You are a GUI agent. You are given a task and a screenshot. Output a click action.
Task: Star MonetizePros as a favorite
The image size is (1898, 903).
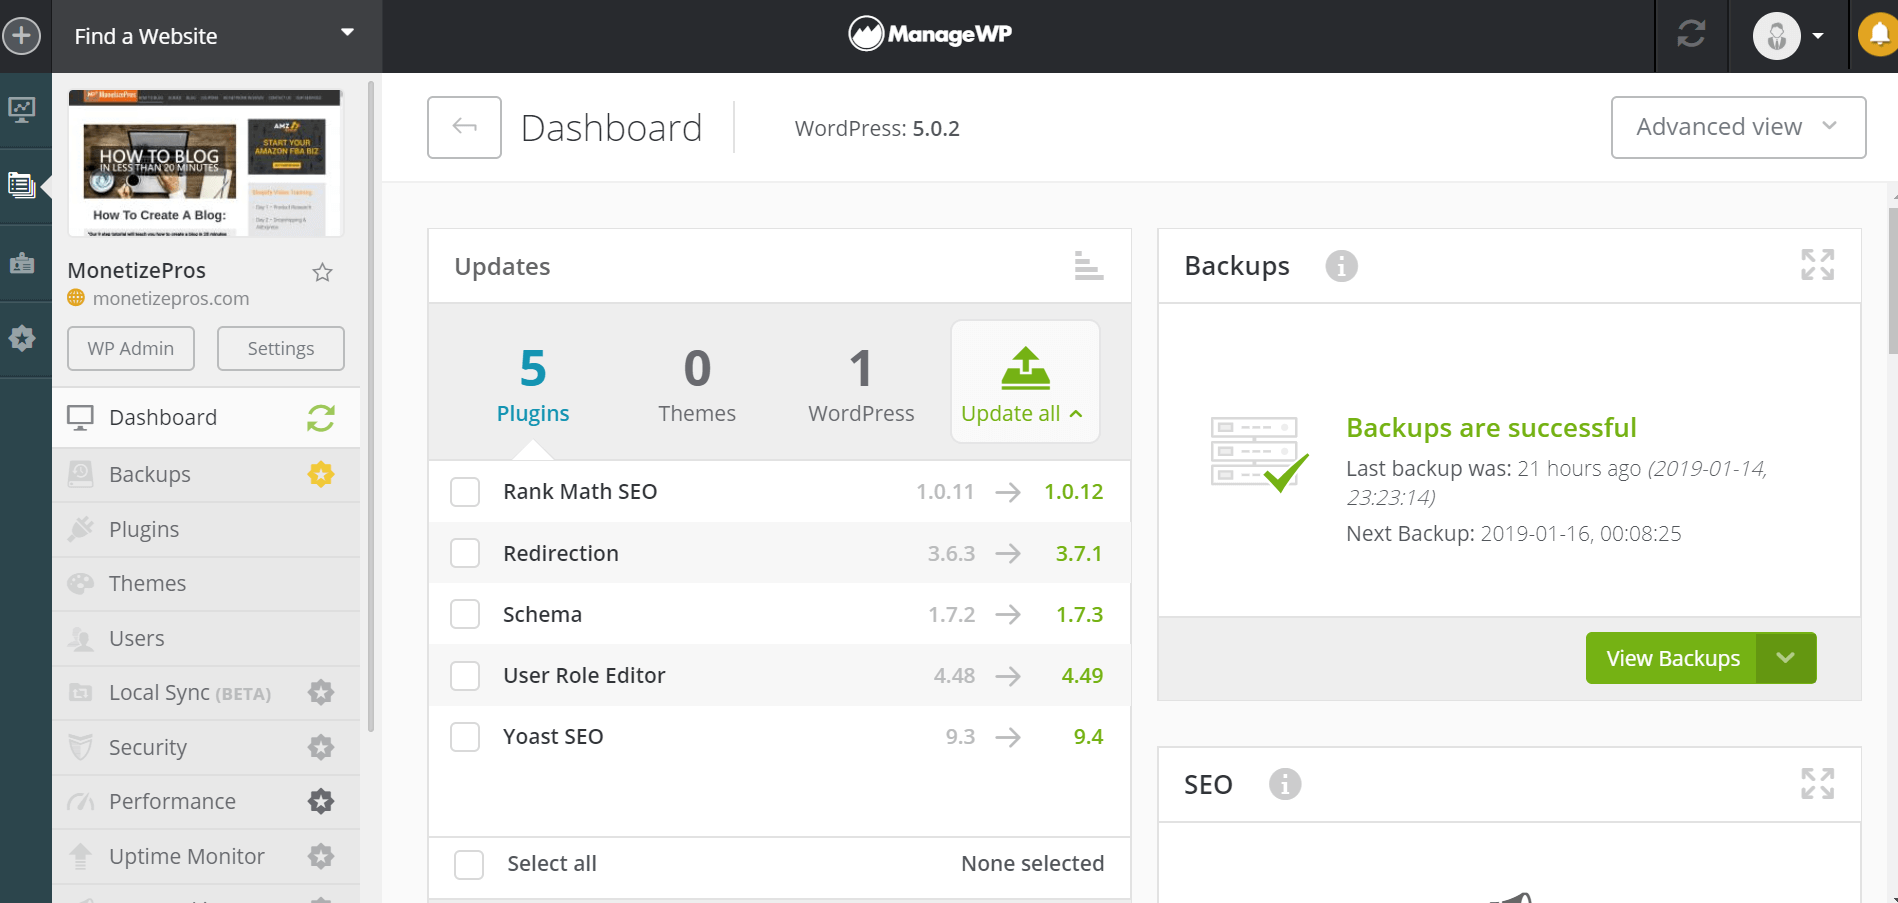[x=321, y=271]
